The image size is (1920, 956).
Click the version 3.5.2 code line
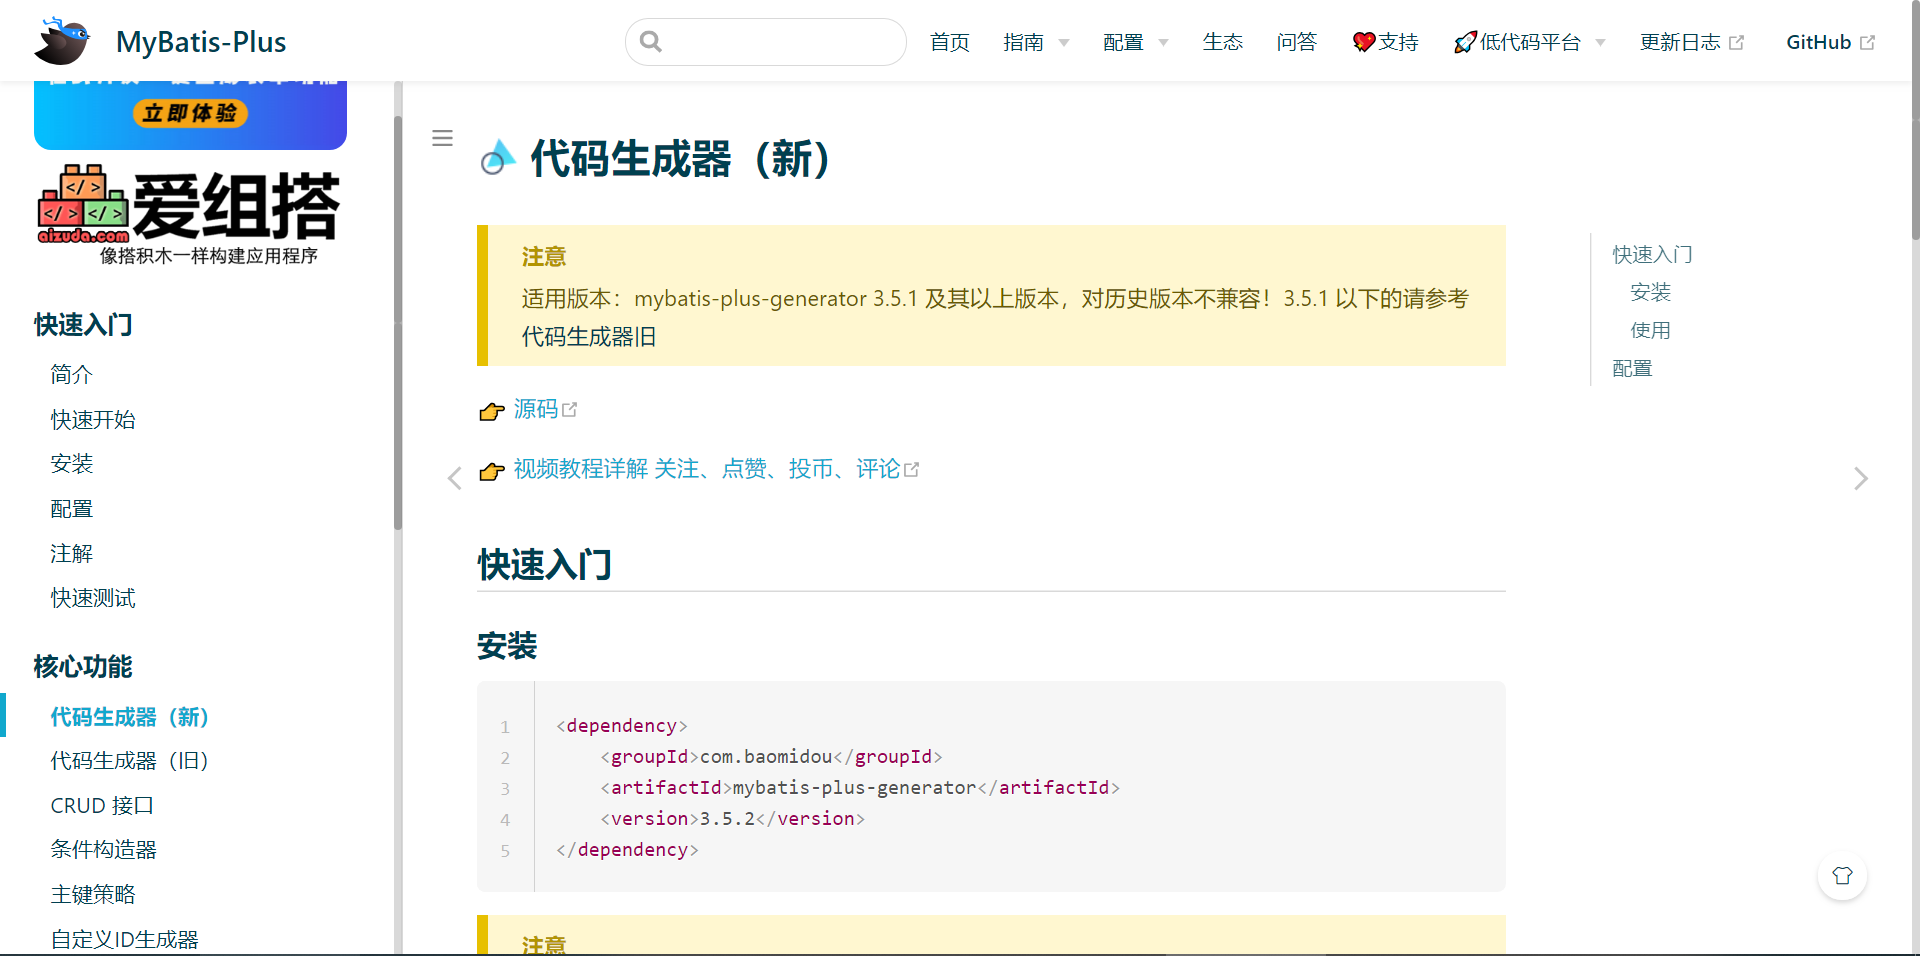pyautogui.click(x=732, y=819)
